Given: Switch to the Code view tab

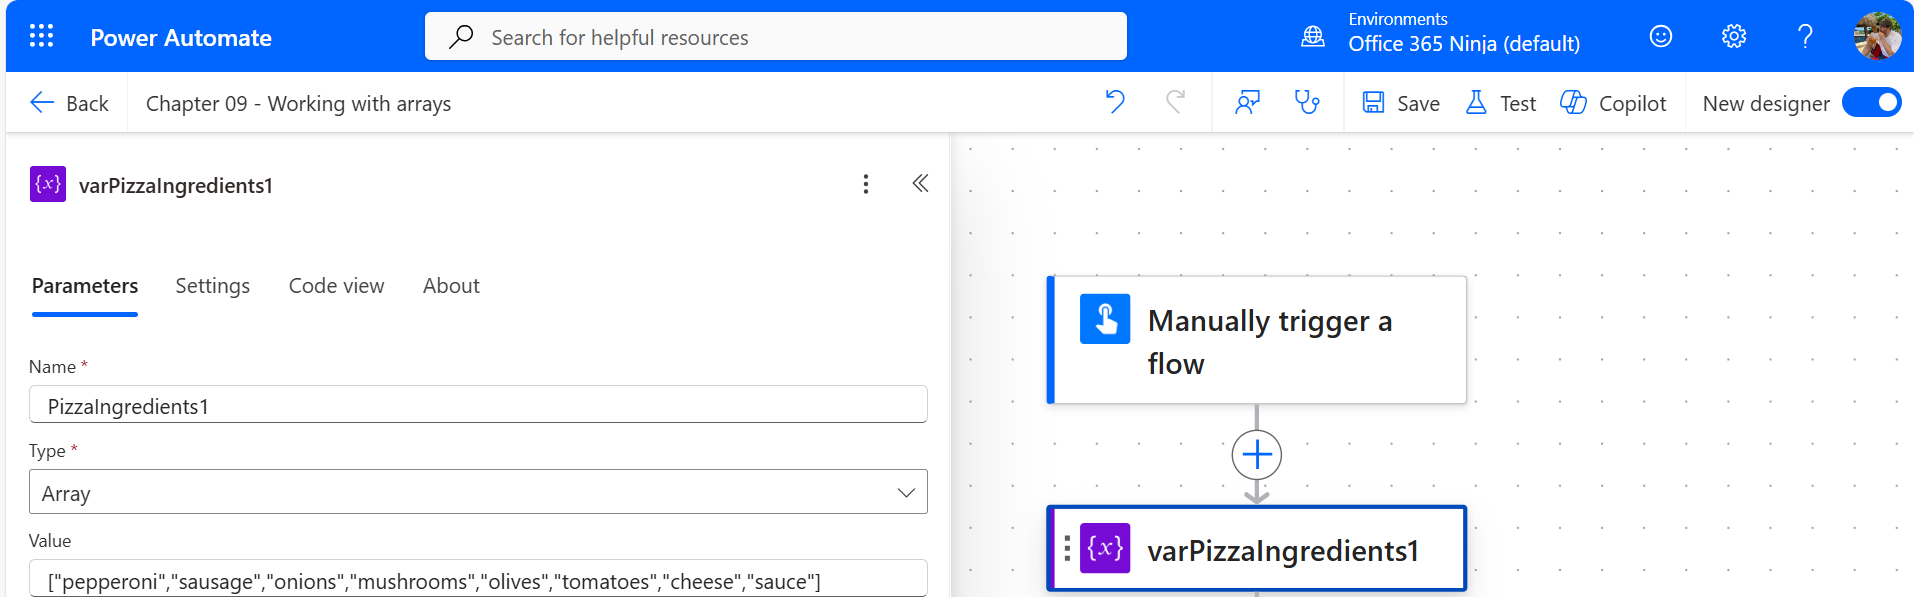Looking at the screenshot, I should click(336, 286).
